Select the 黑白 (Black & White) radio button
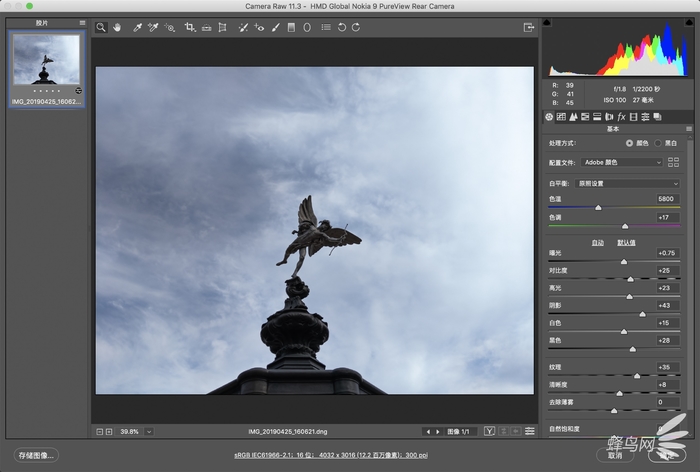 657,144
